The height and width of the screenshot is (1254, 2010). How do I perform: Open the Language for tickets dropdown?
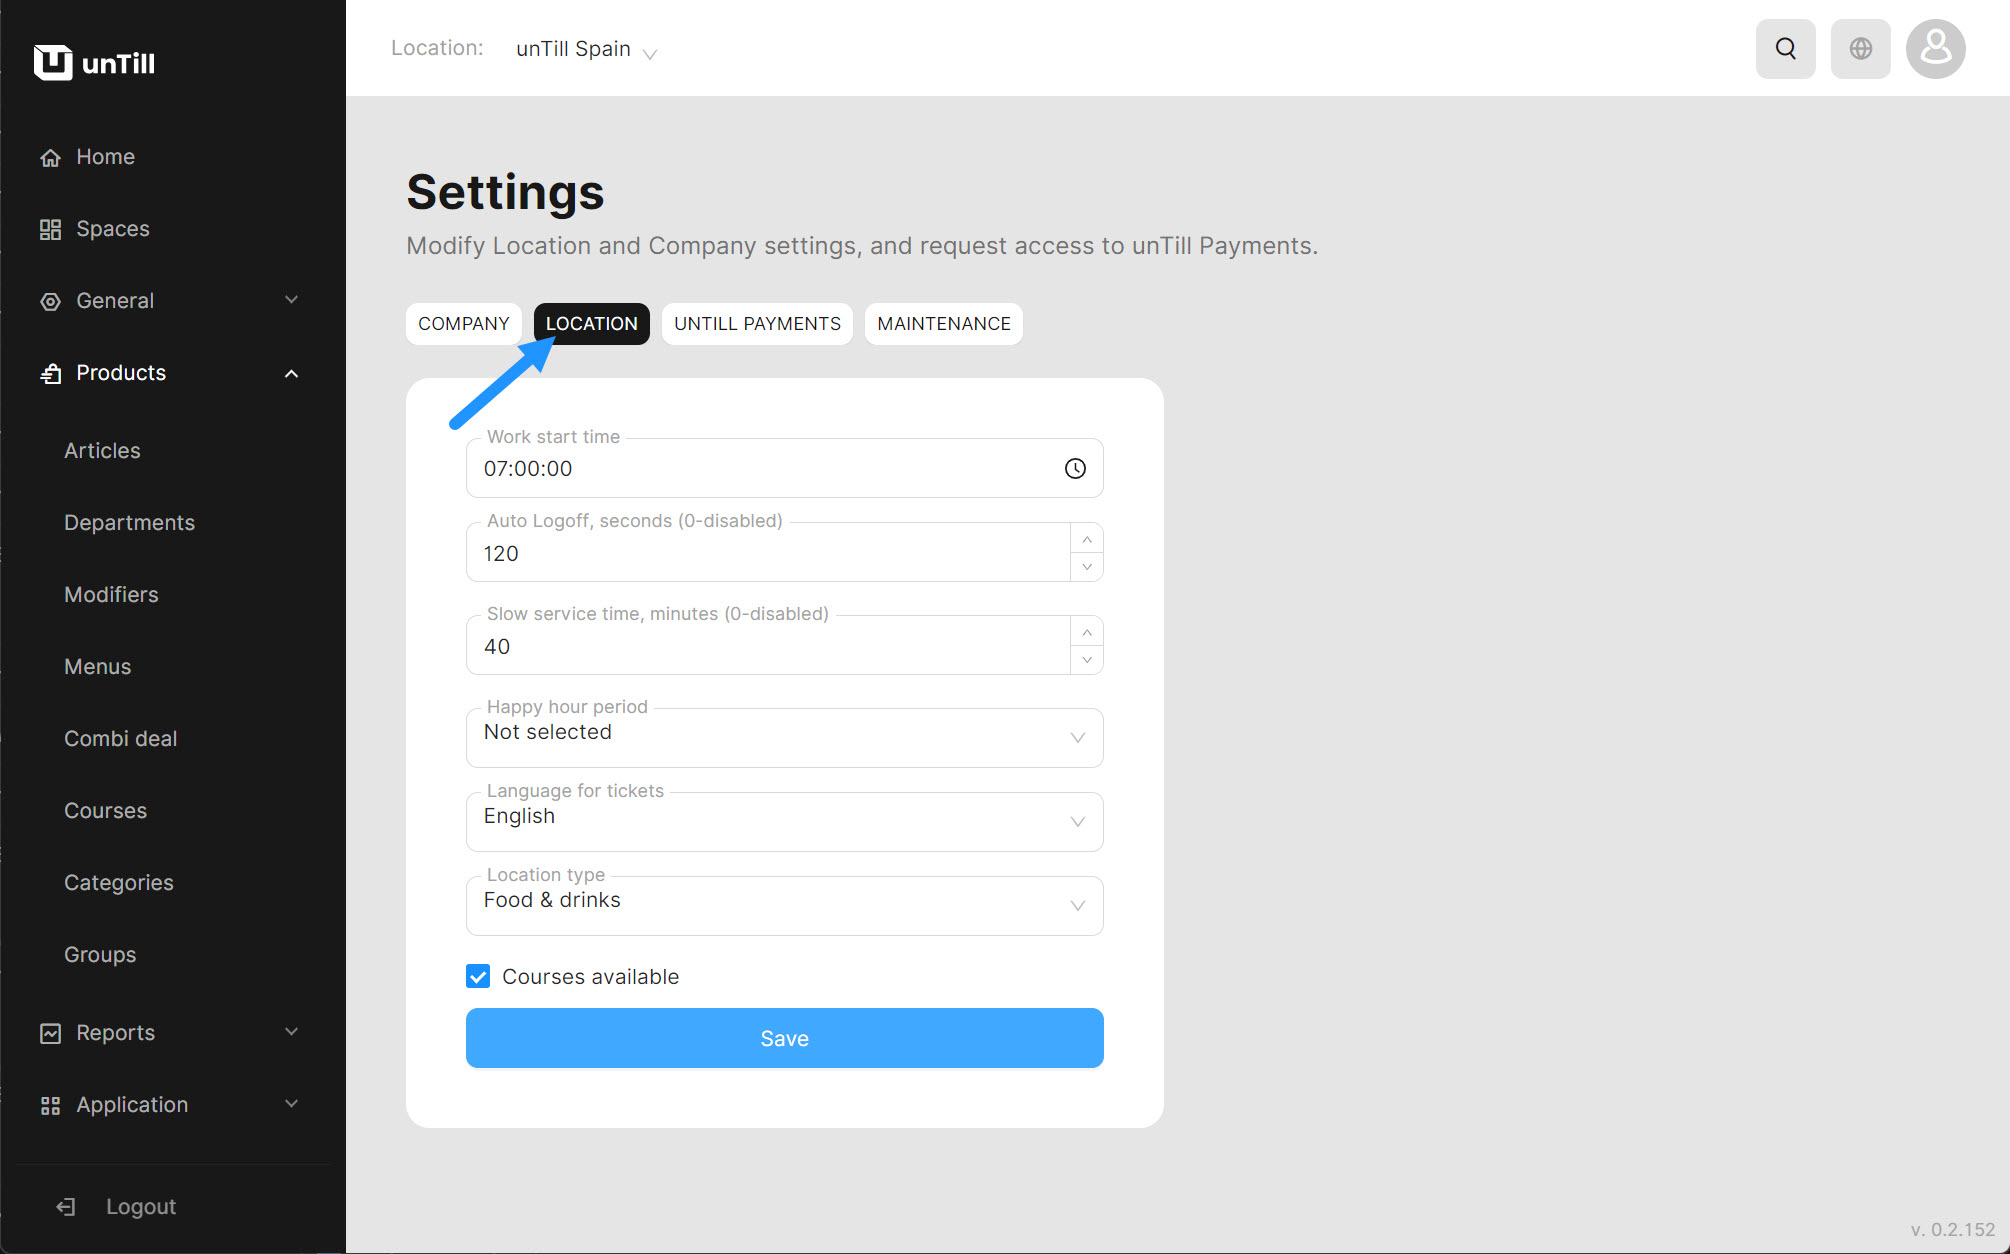pyautogui.click(x=784, y=821)
